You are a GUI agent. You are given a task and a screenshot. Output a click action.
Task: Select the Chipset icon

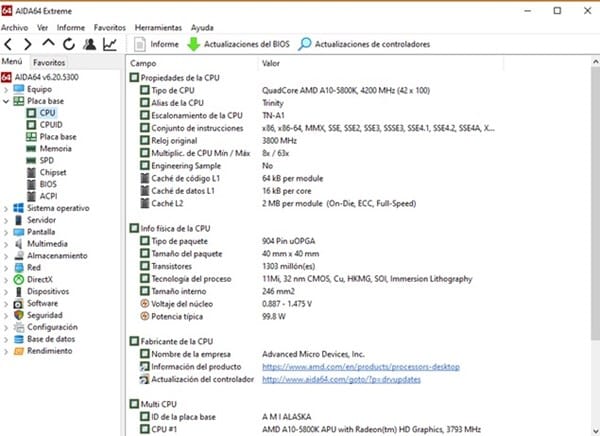click(31, 172)
